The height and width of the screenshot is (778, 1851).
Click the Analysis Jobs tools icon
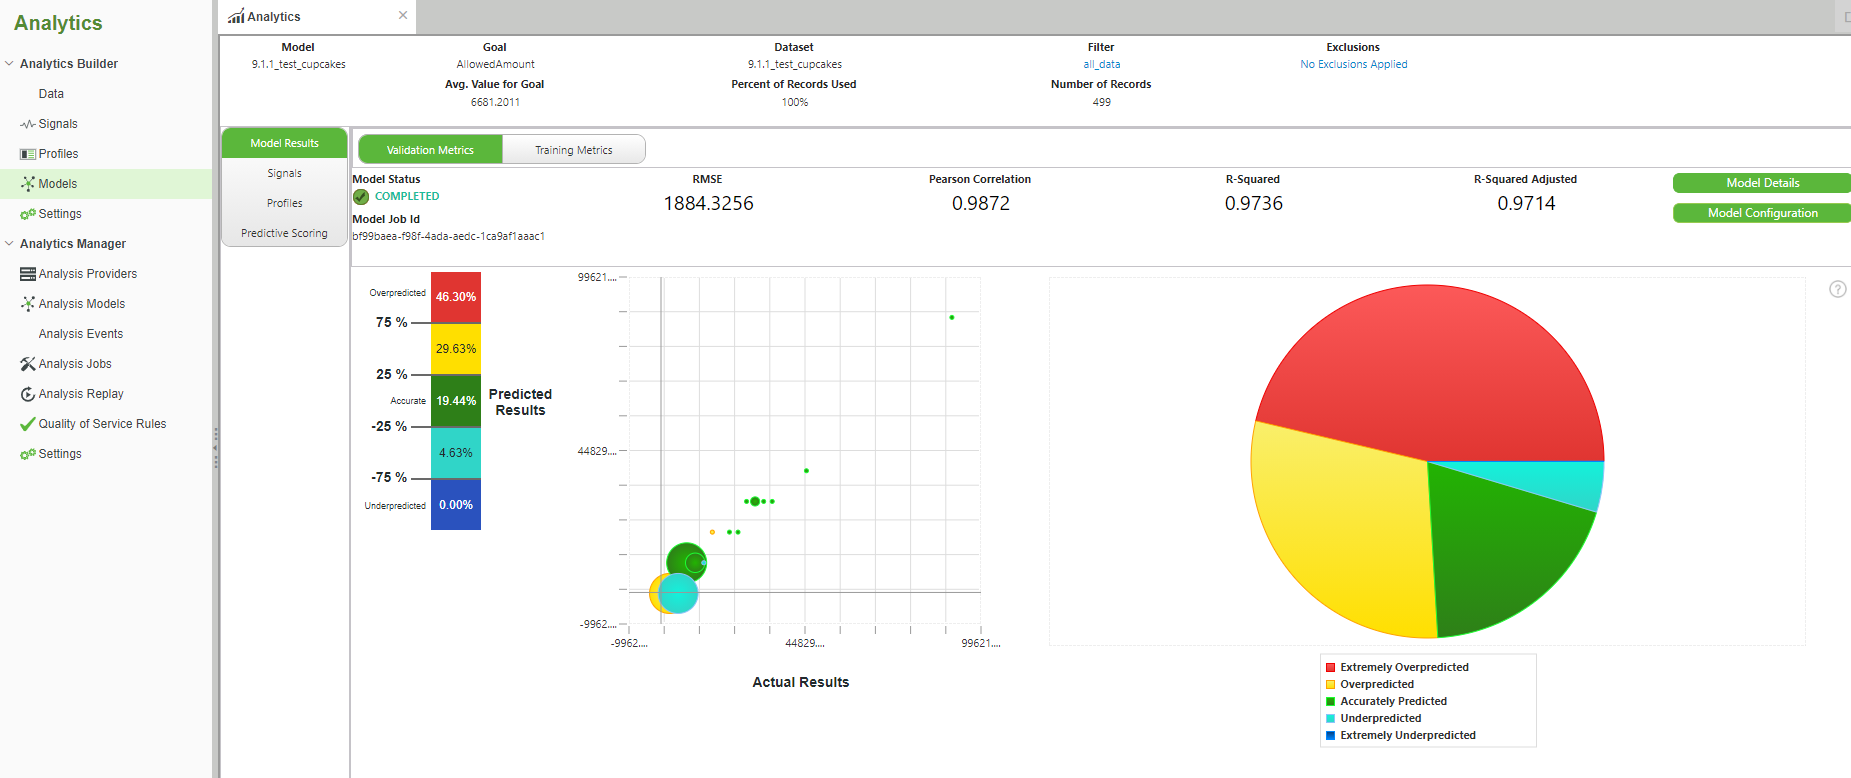coord(27,364)
